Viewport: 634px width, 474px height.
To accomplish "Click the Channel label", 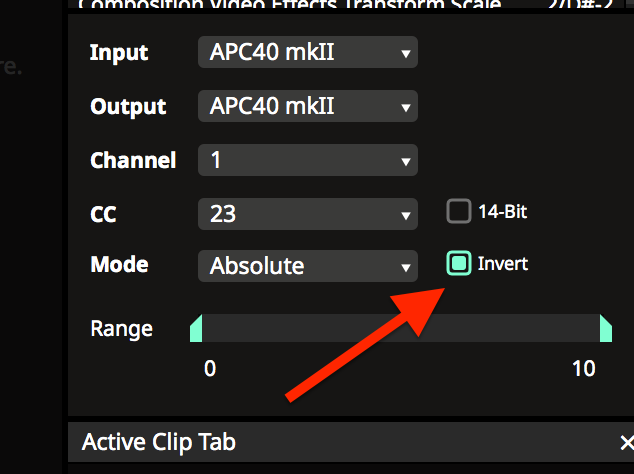I will (x=133, y=160).
